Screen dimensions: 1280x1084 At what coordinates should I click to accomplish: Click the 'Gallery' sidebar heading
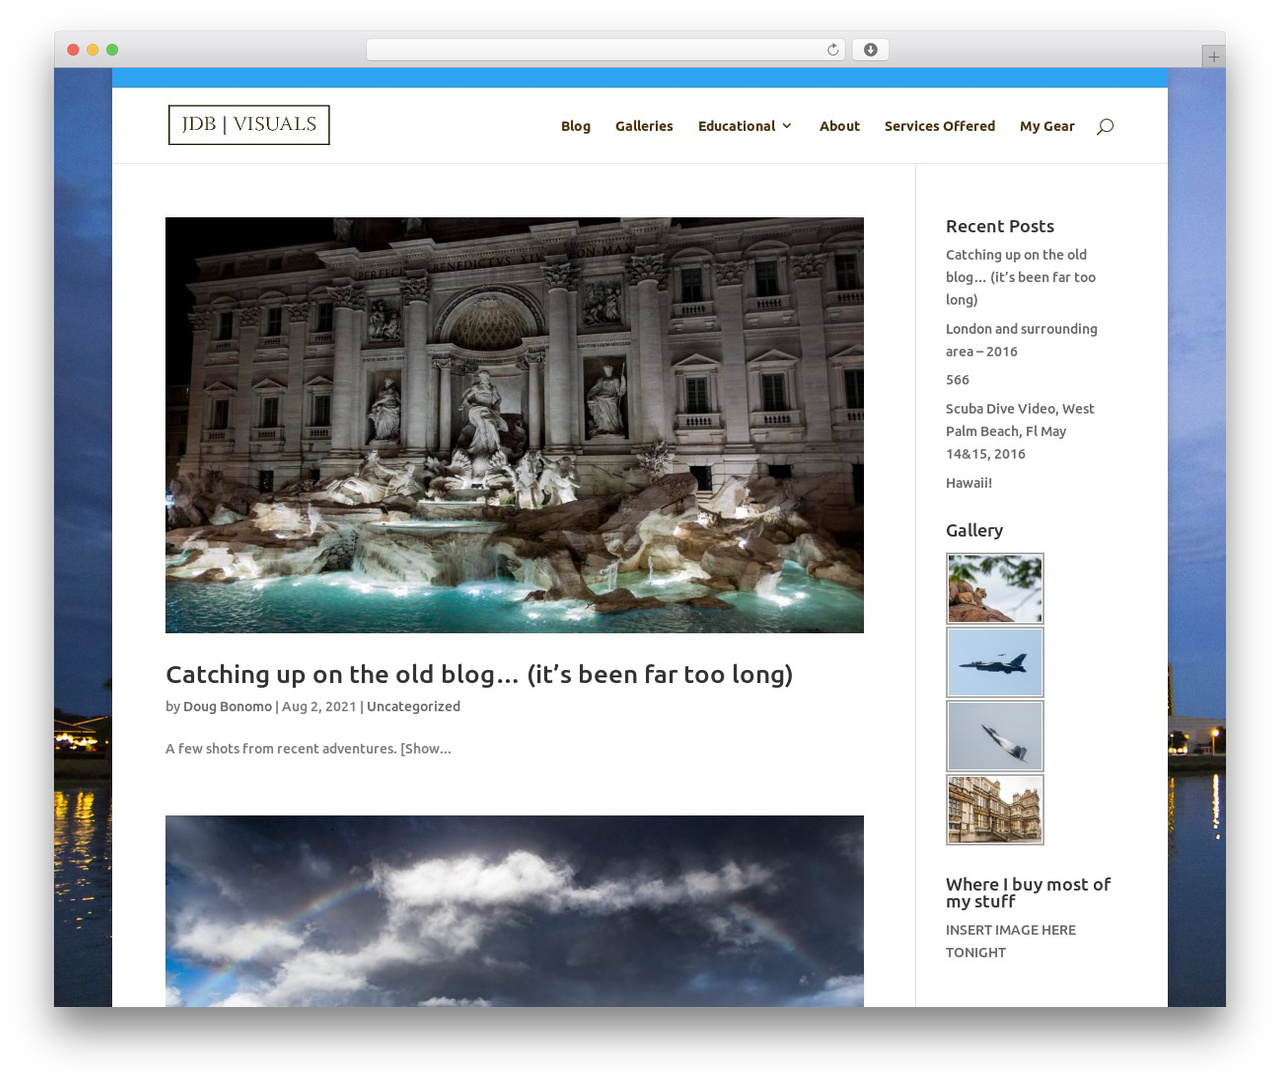[974, 530]
